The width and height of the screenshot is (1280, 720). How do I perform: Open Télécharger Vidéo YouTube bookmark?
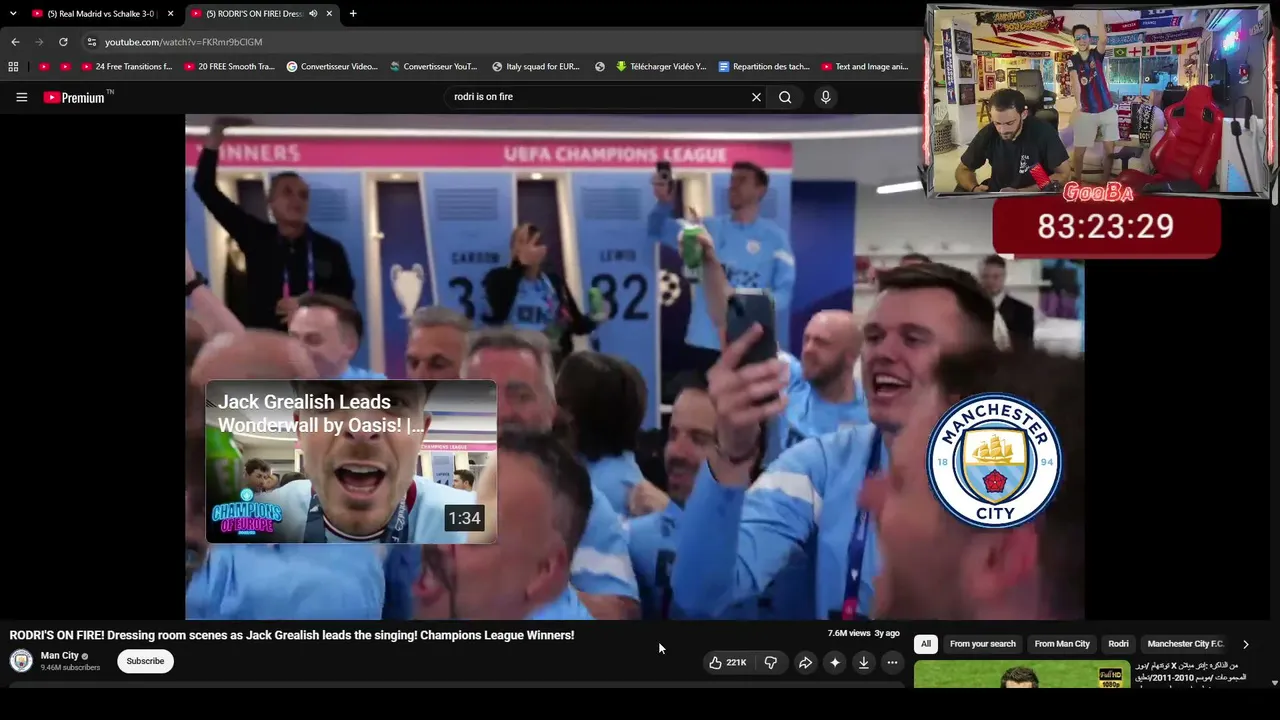661,67
